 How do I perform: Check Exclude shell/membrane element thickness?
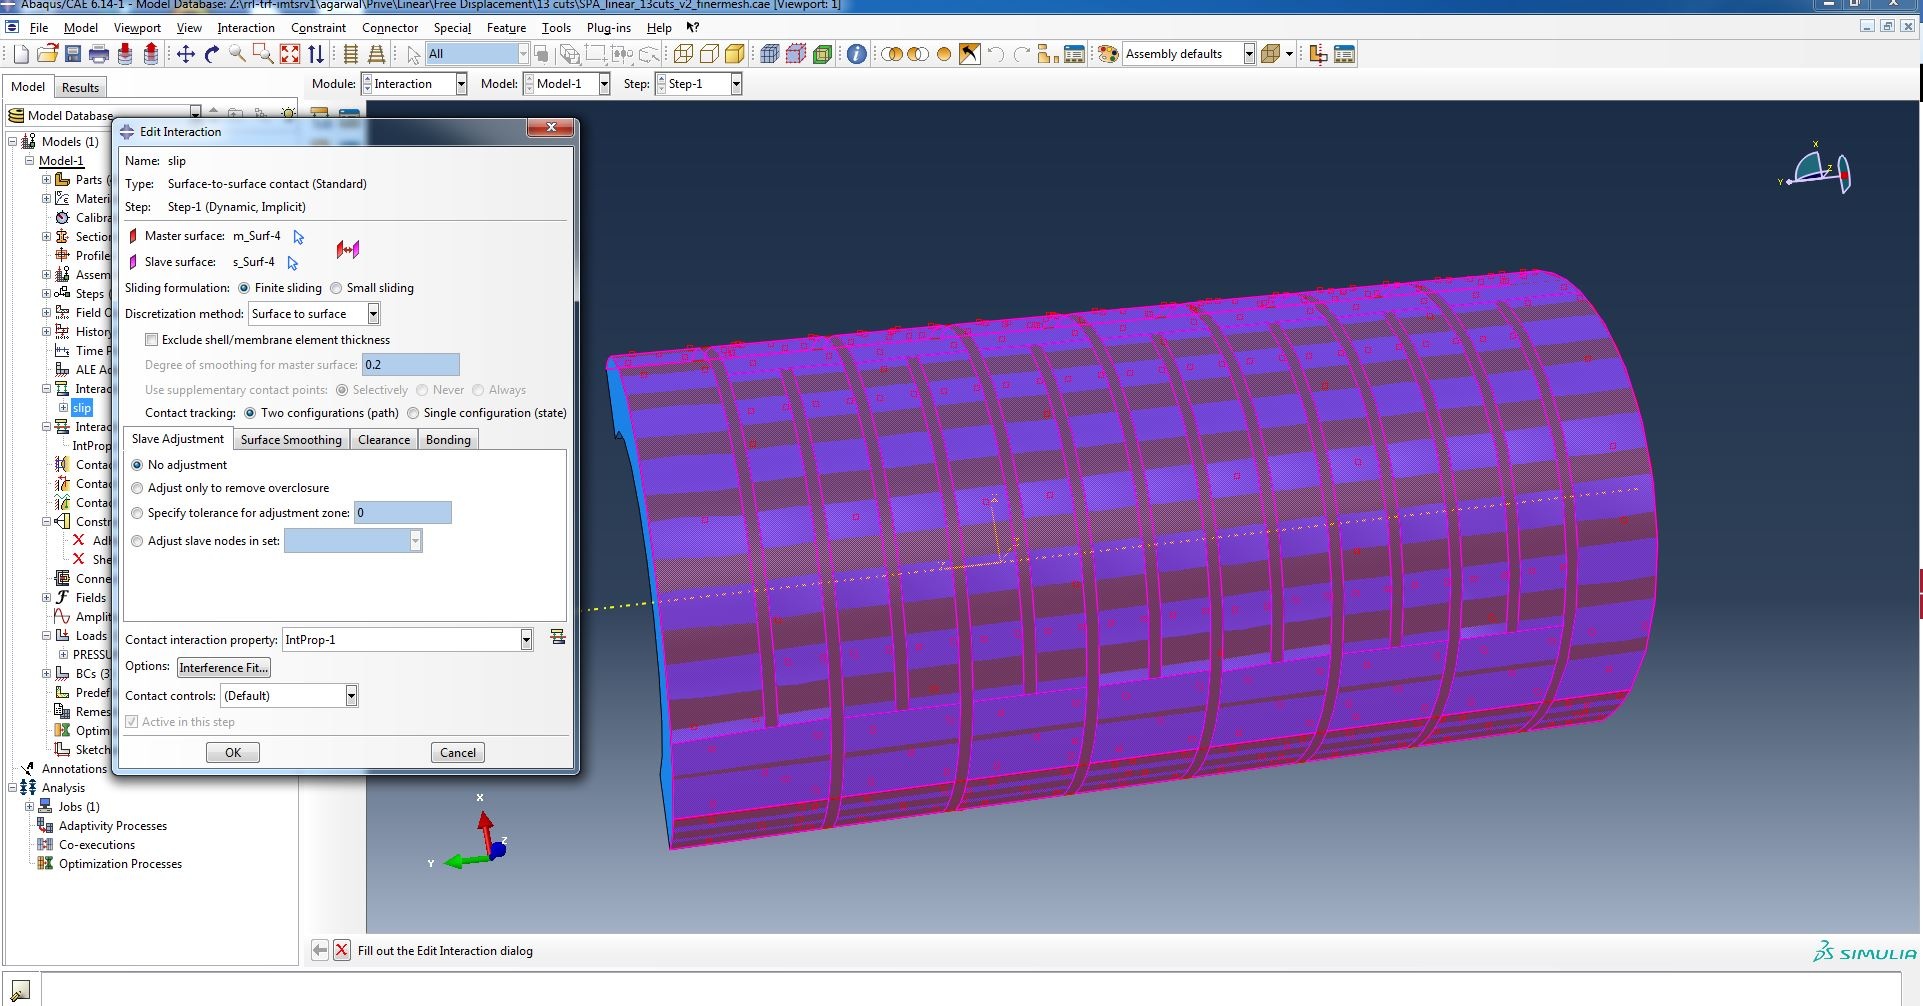pos(152,340)
